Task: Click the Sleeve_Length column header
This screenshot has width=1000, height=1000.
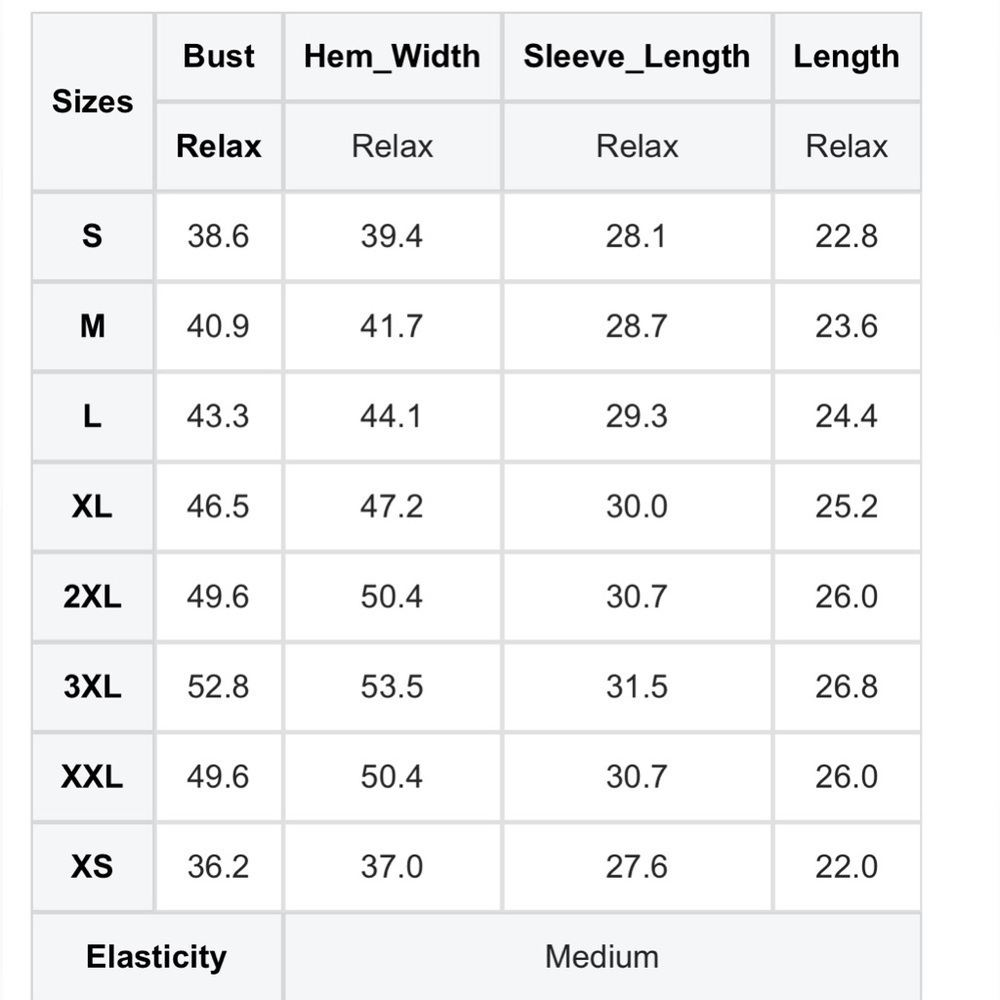Action: [636, 56]
